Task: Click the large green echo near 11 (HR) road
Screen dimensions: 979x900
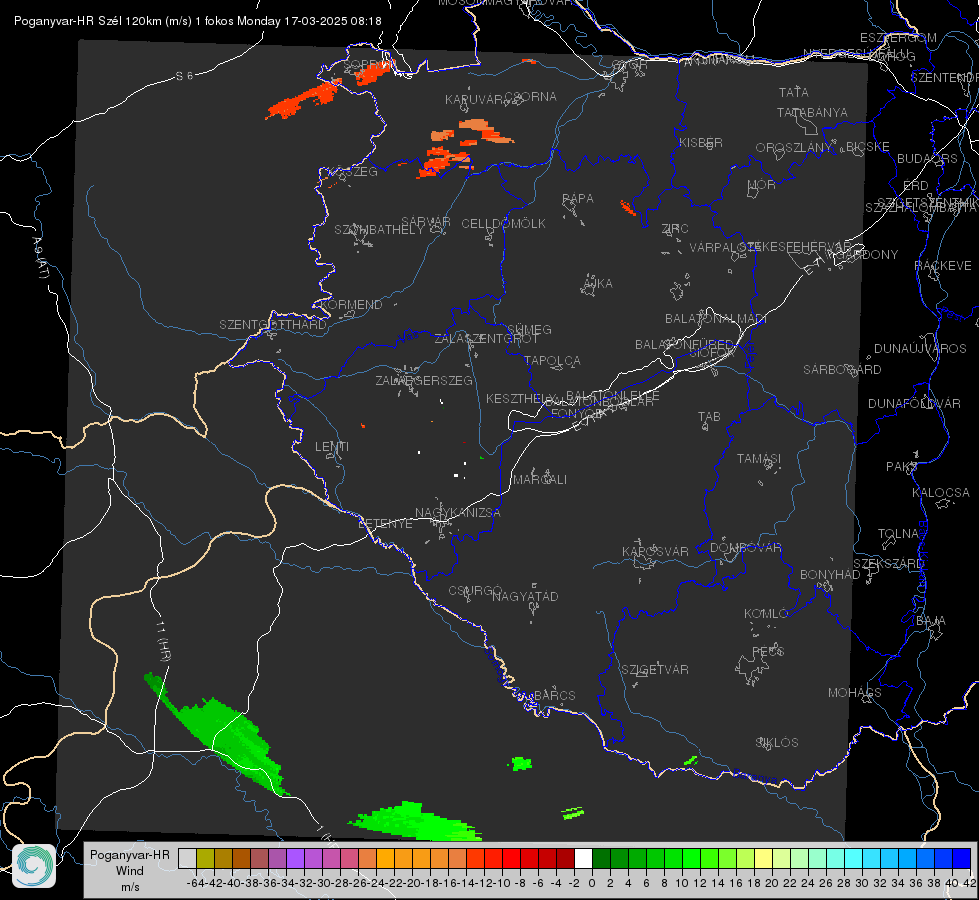Action: pos(219,736)
